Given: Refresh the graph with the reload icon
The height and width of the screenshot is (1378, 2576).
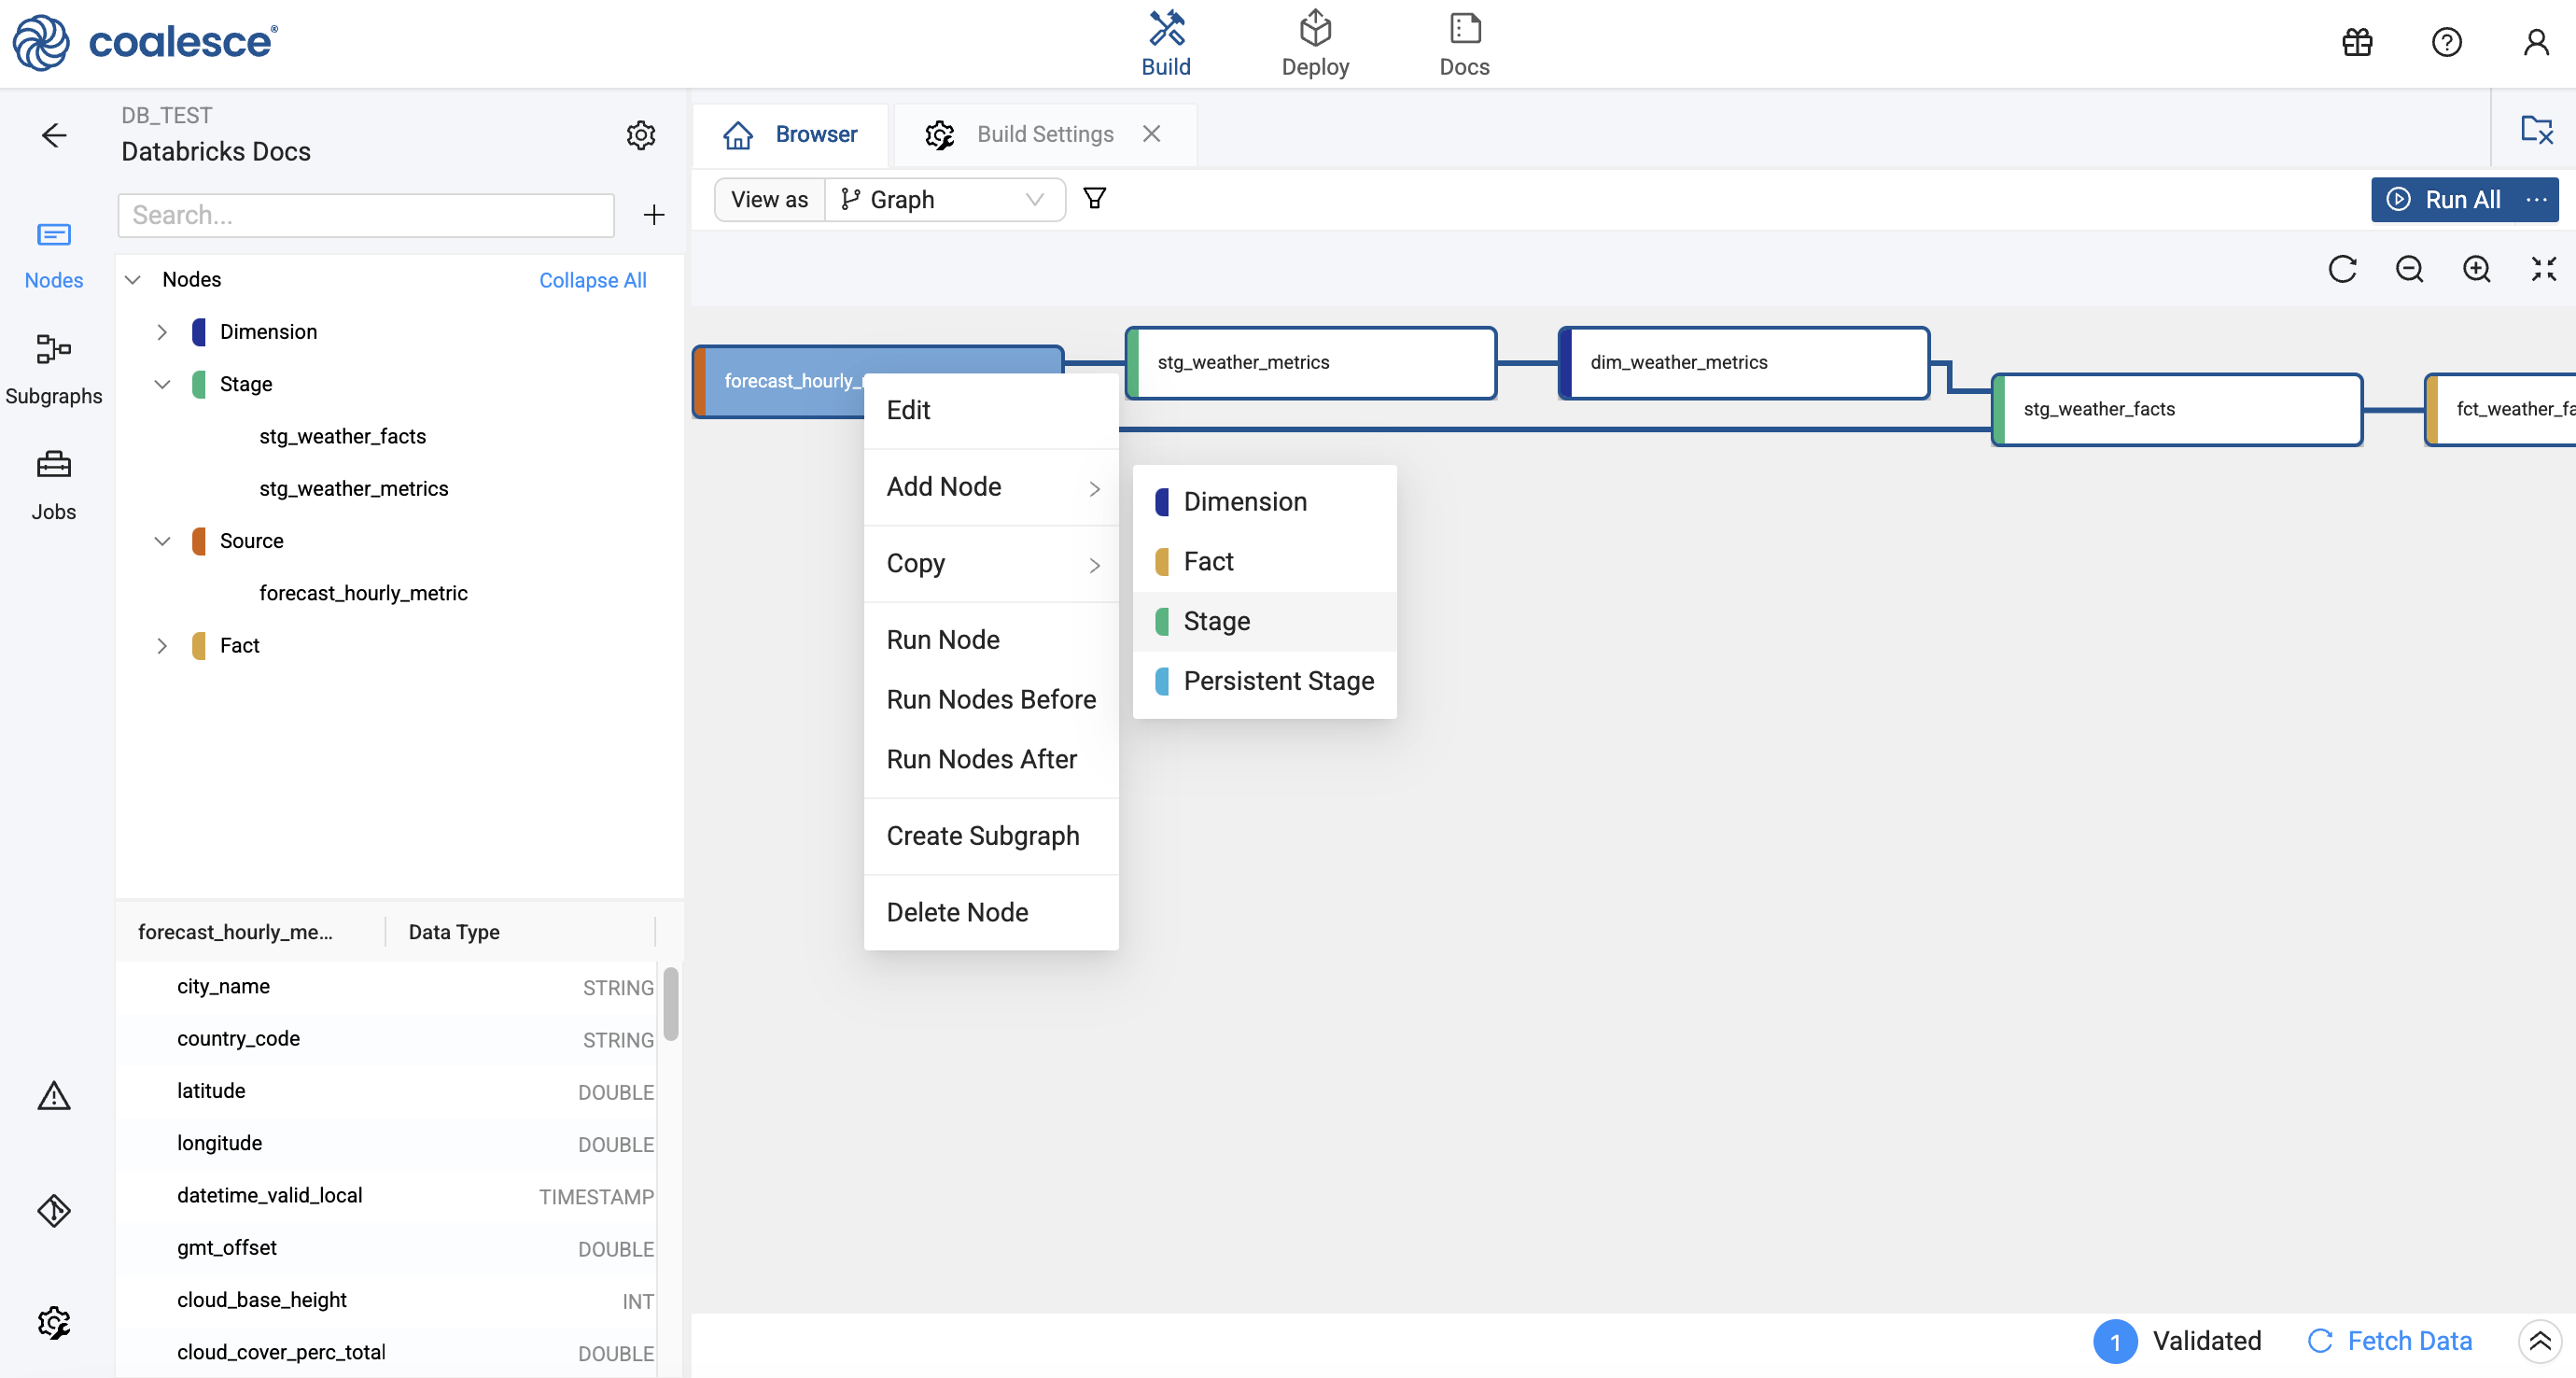Looking at the screenshot, I should (x=2342, y=269).
